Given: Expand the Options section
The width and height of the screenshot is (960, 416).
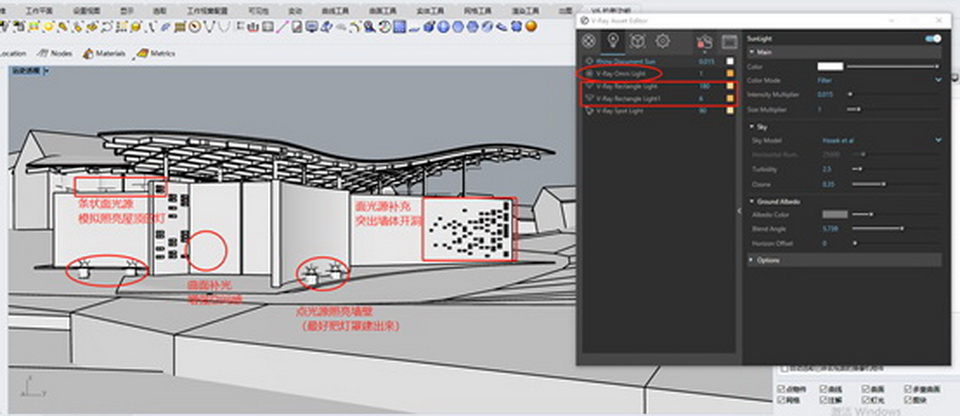Looking at the screenshot, I should pos(768,260).
